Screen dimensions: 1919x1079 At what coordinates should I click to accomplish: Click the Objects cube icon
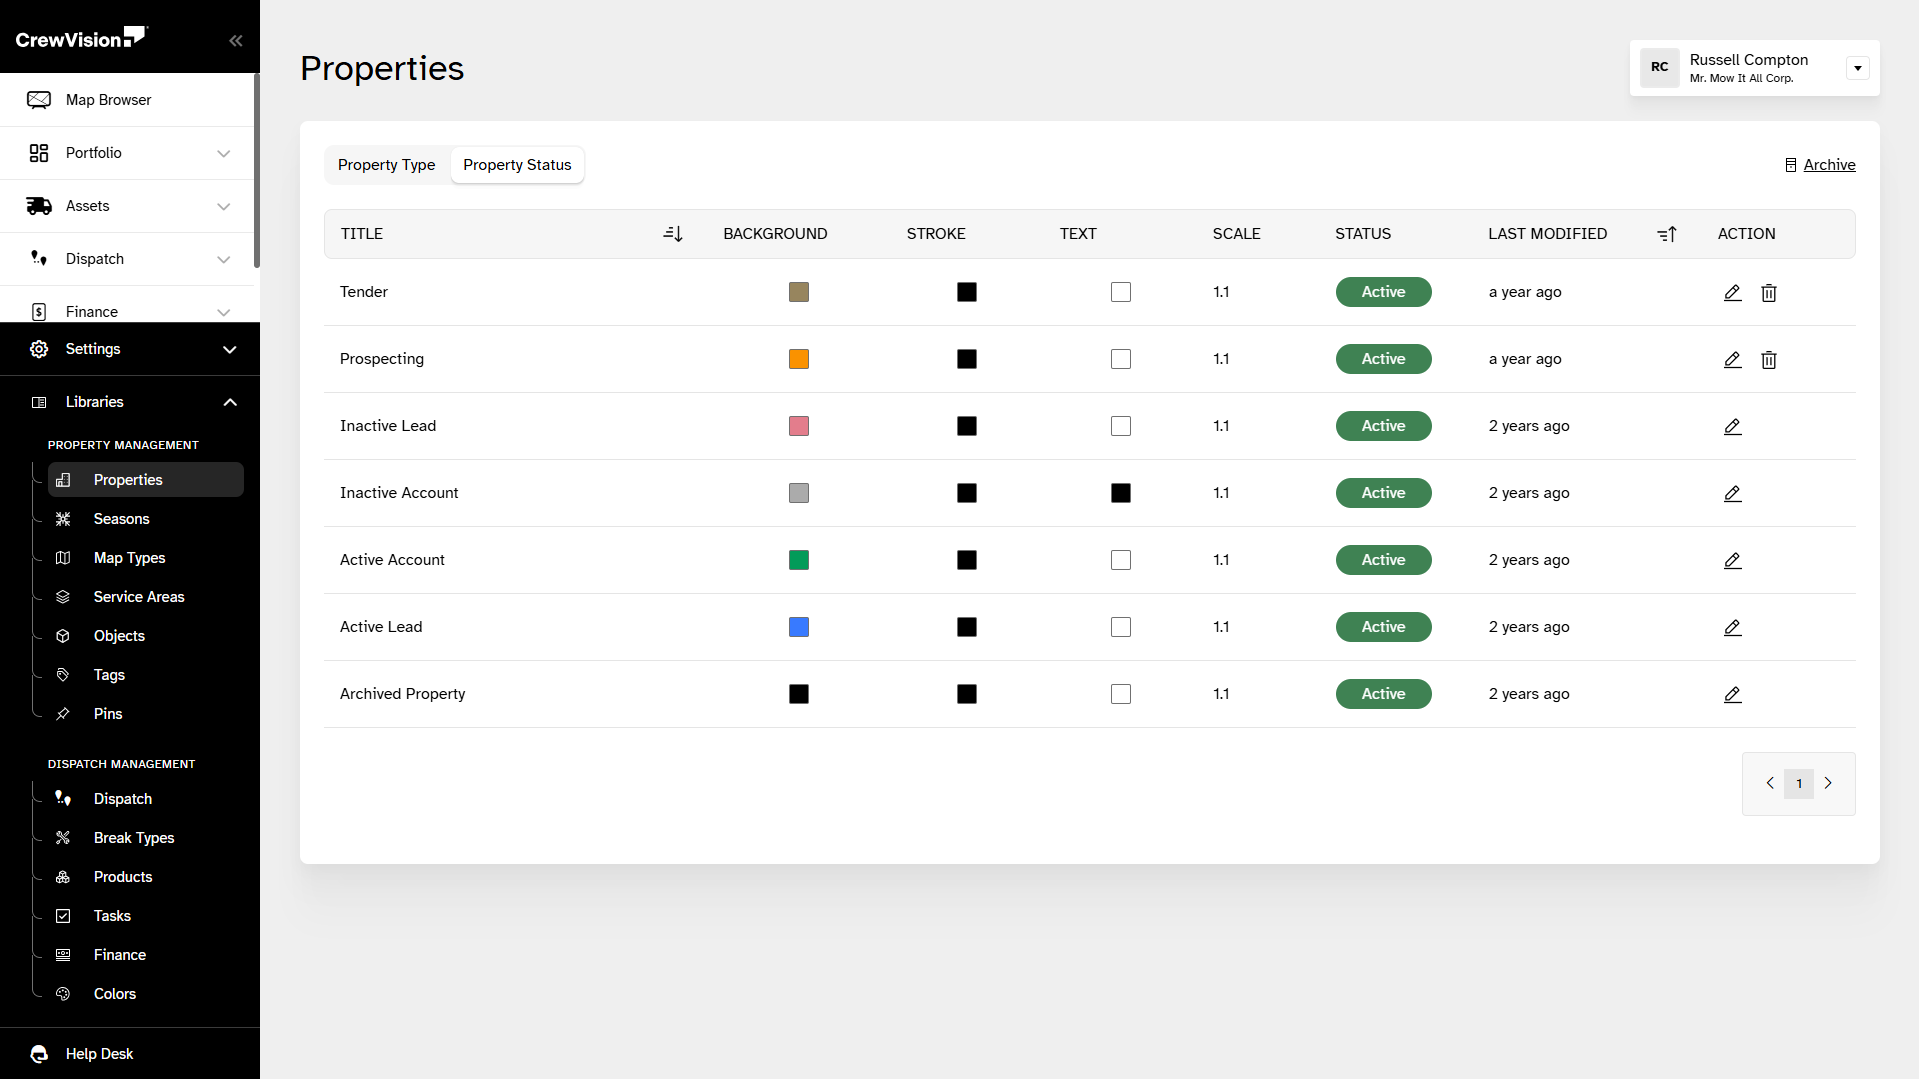point(63,636)
